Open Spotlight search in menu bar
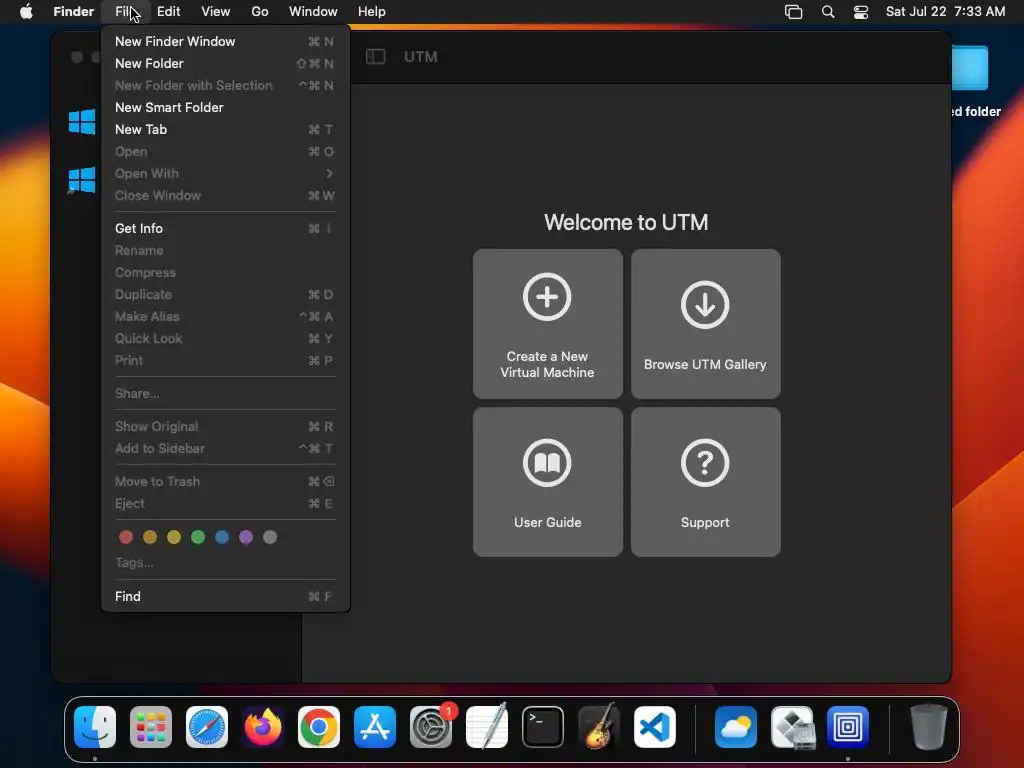The width and height of the screenshot is (1024, 768). 828,12
